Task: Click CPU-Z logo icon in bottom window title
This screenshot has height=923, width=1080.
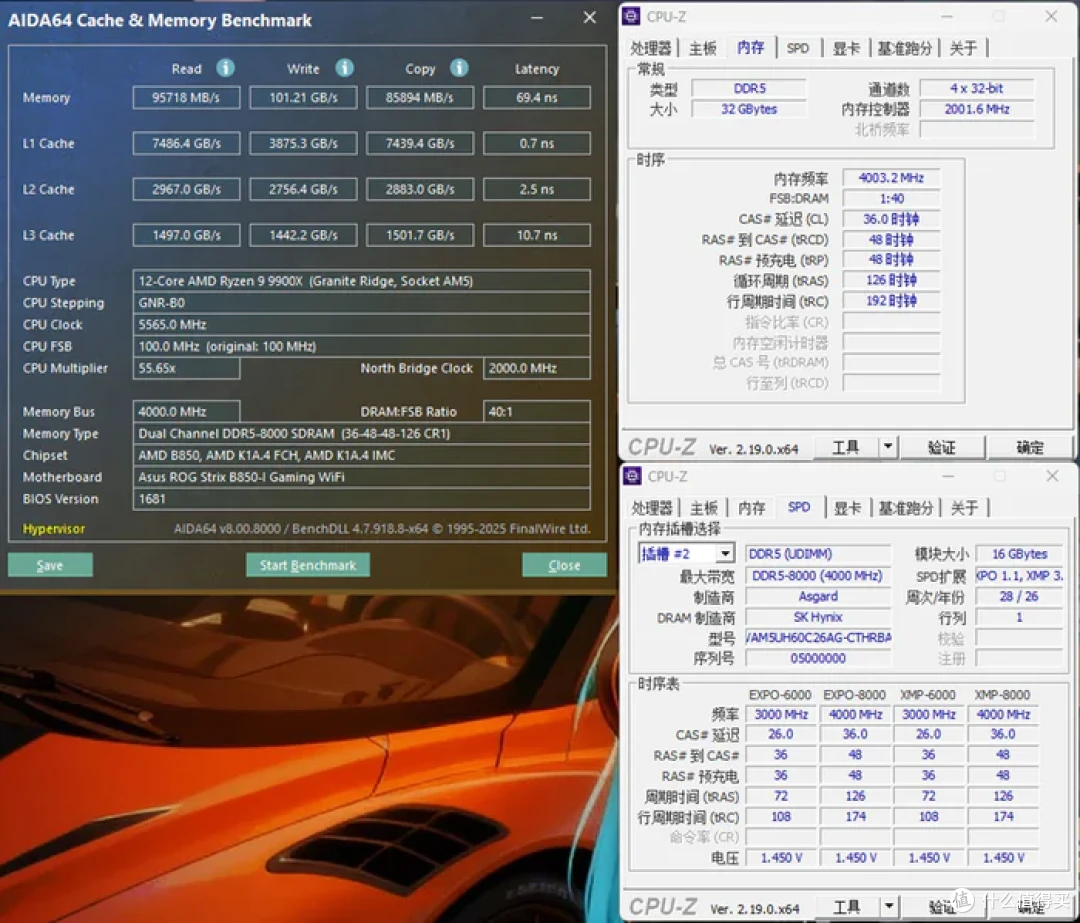Action: pyautogui.click(x=632, y=475)
